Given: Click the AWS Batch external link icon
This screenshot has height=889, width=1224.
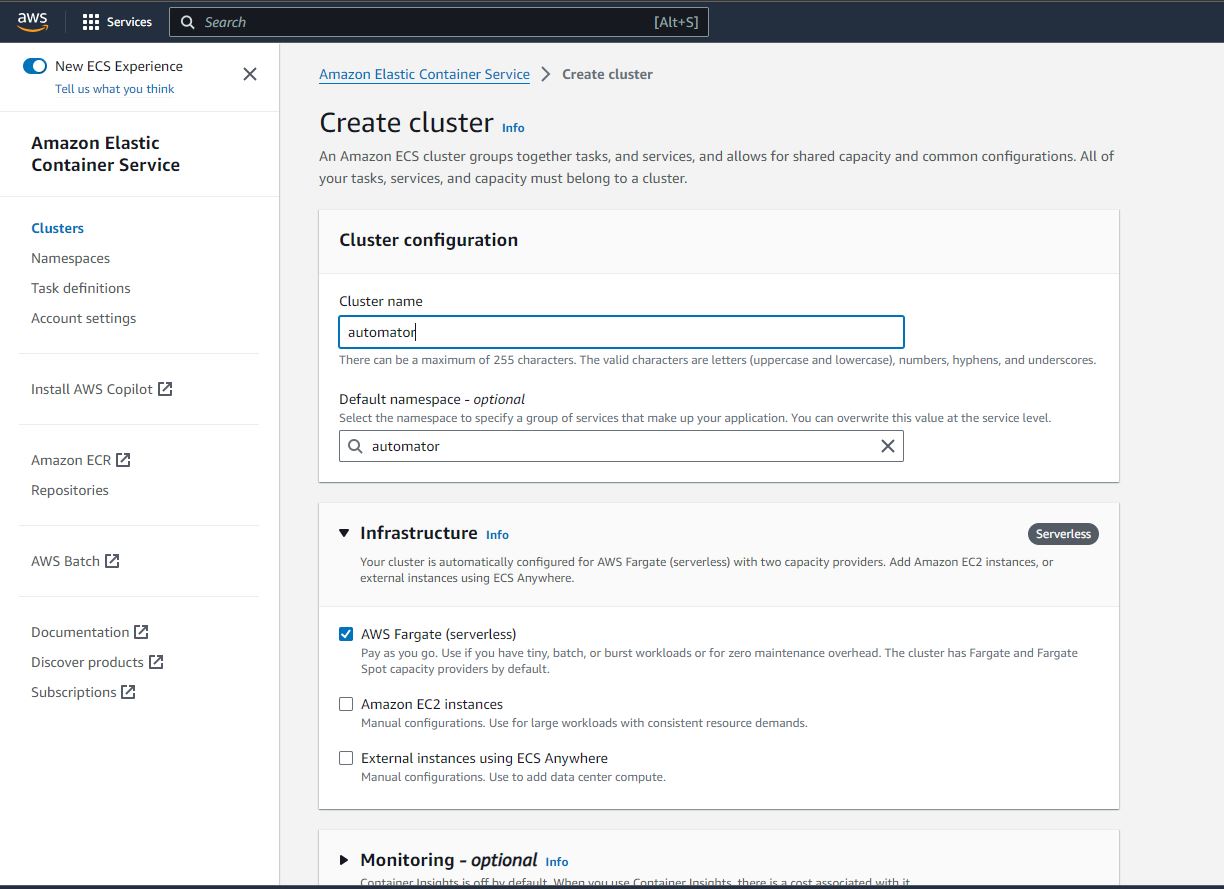Looking at the screenshot, I should coord(112,561).
